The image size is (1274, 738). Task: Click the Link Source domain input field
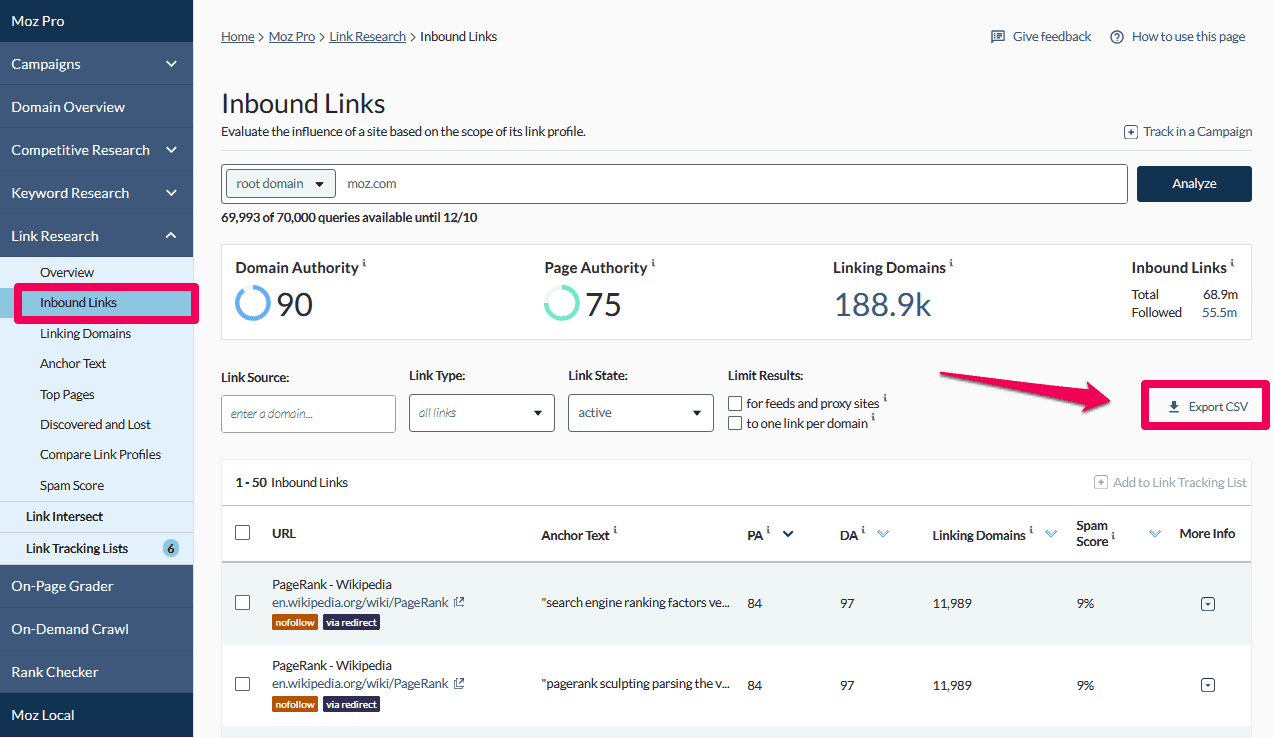308,414
